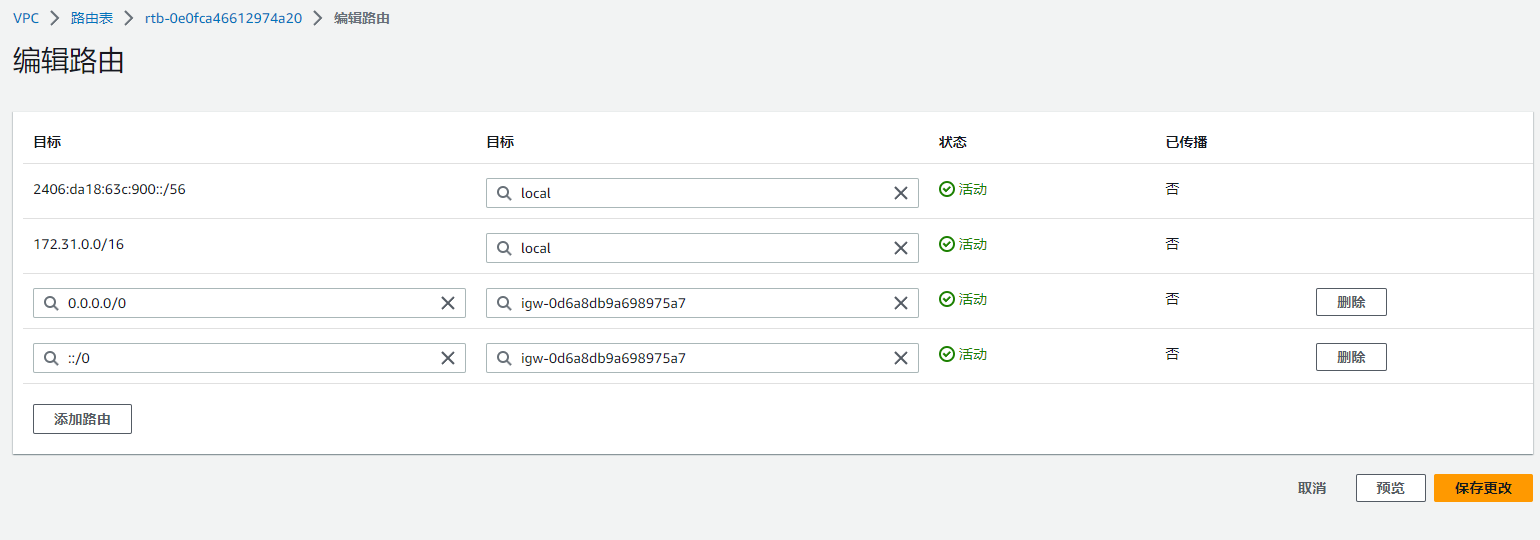This screenshot has width=1540, height=540.
Task: Clear local target for 172.31.0.0/16 route
Action: pyautogui.click(x=900, y=248)
